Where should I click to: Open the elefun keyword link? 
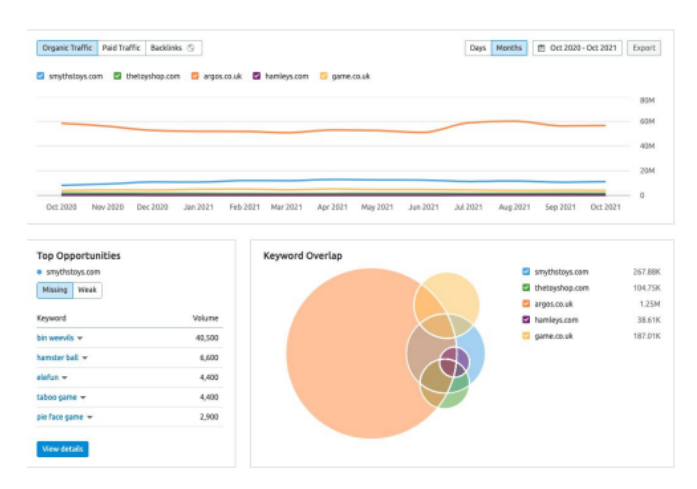click(x=48, y=377)
